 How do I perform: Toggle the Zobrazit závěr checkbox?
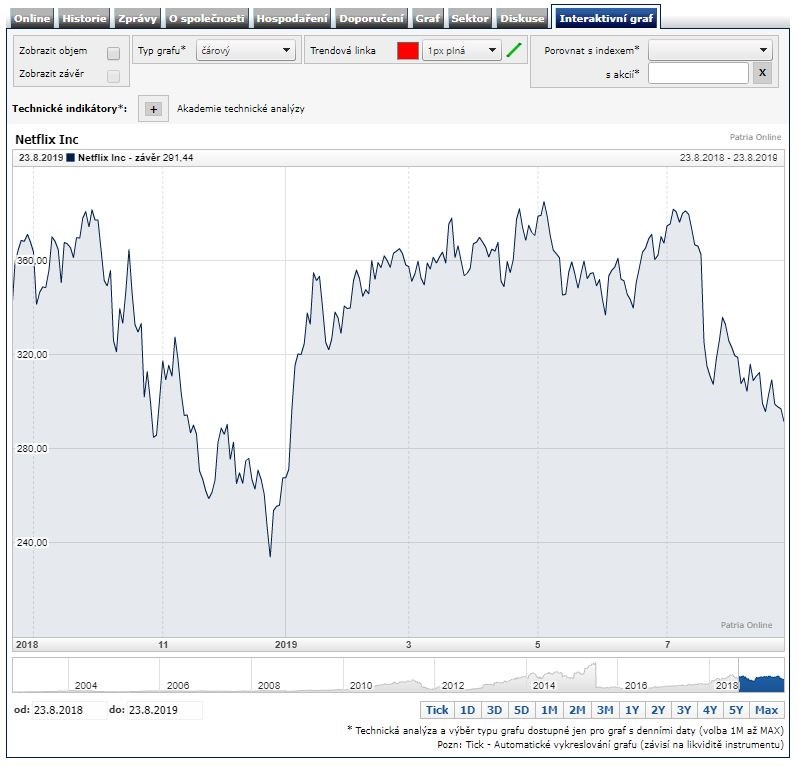click(113, 76)
